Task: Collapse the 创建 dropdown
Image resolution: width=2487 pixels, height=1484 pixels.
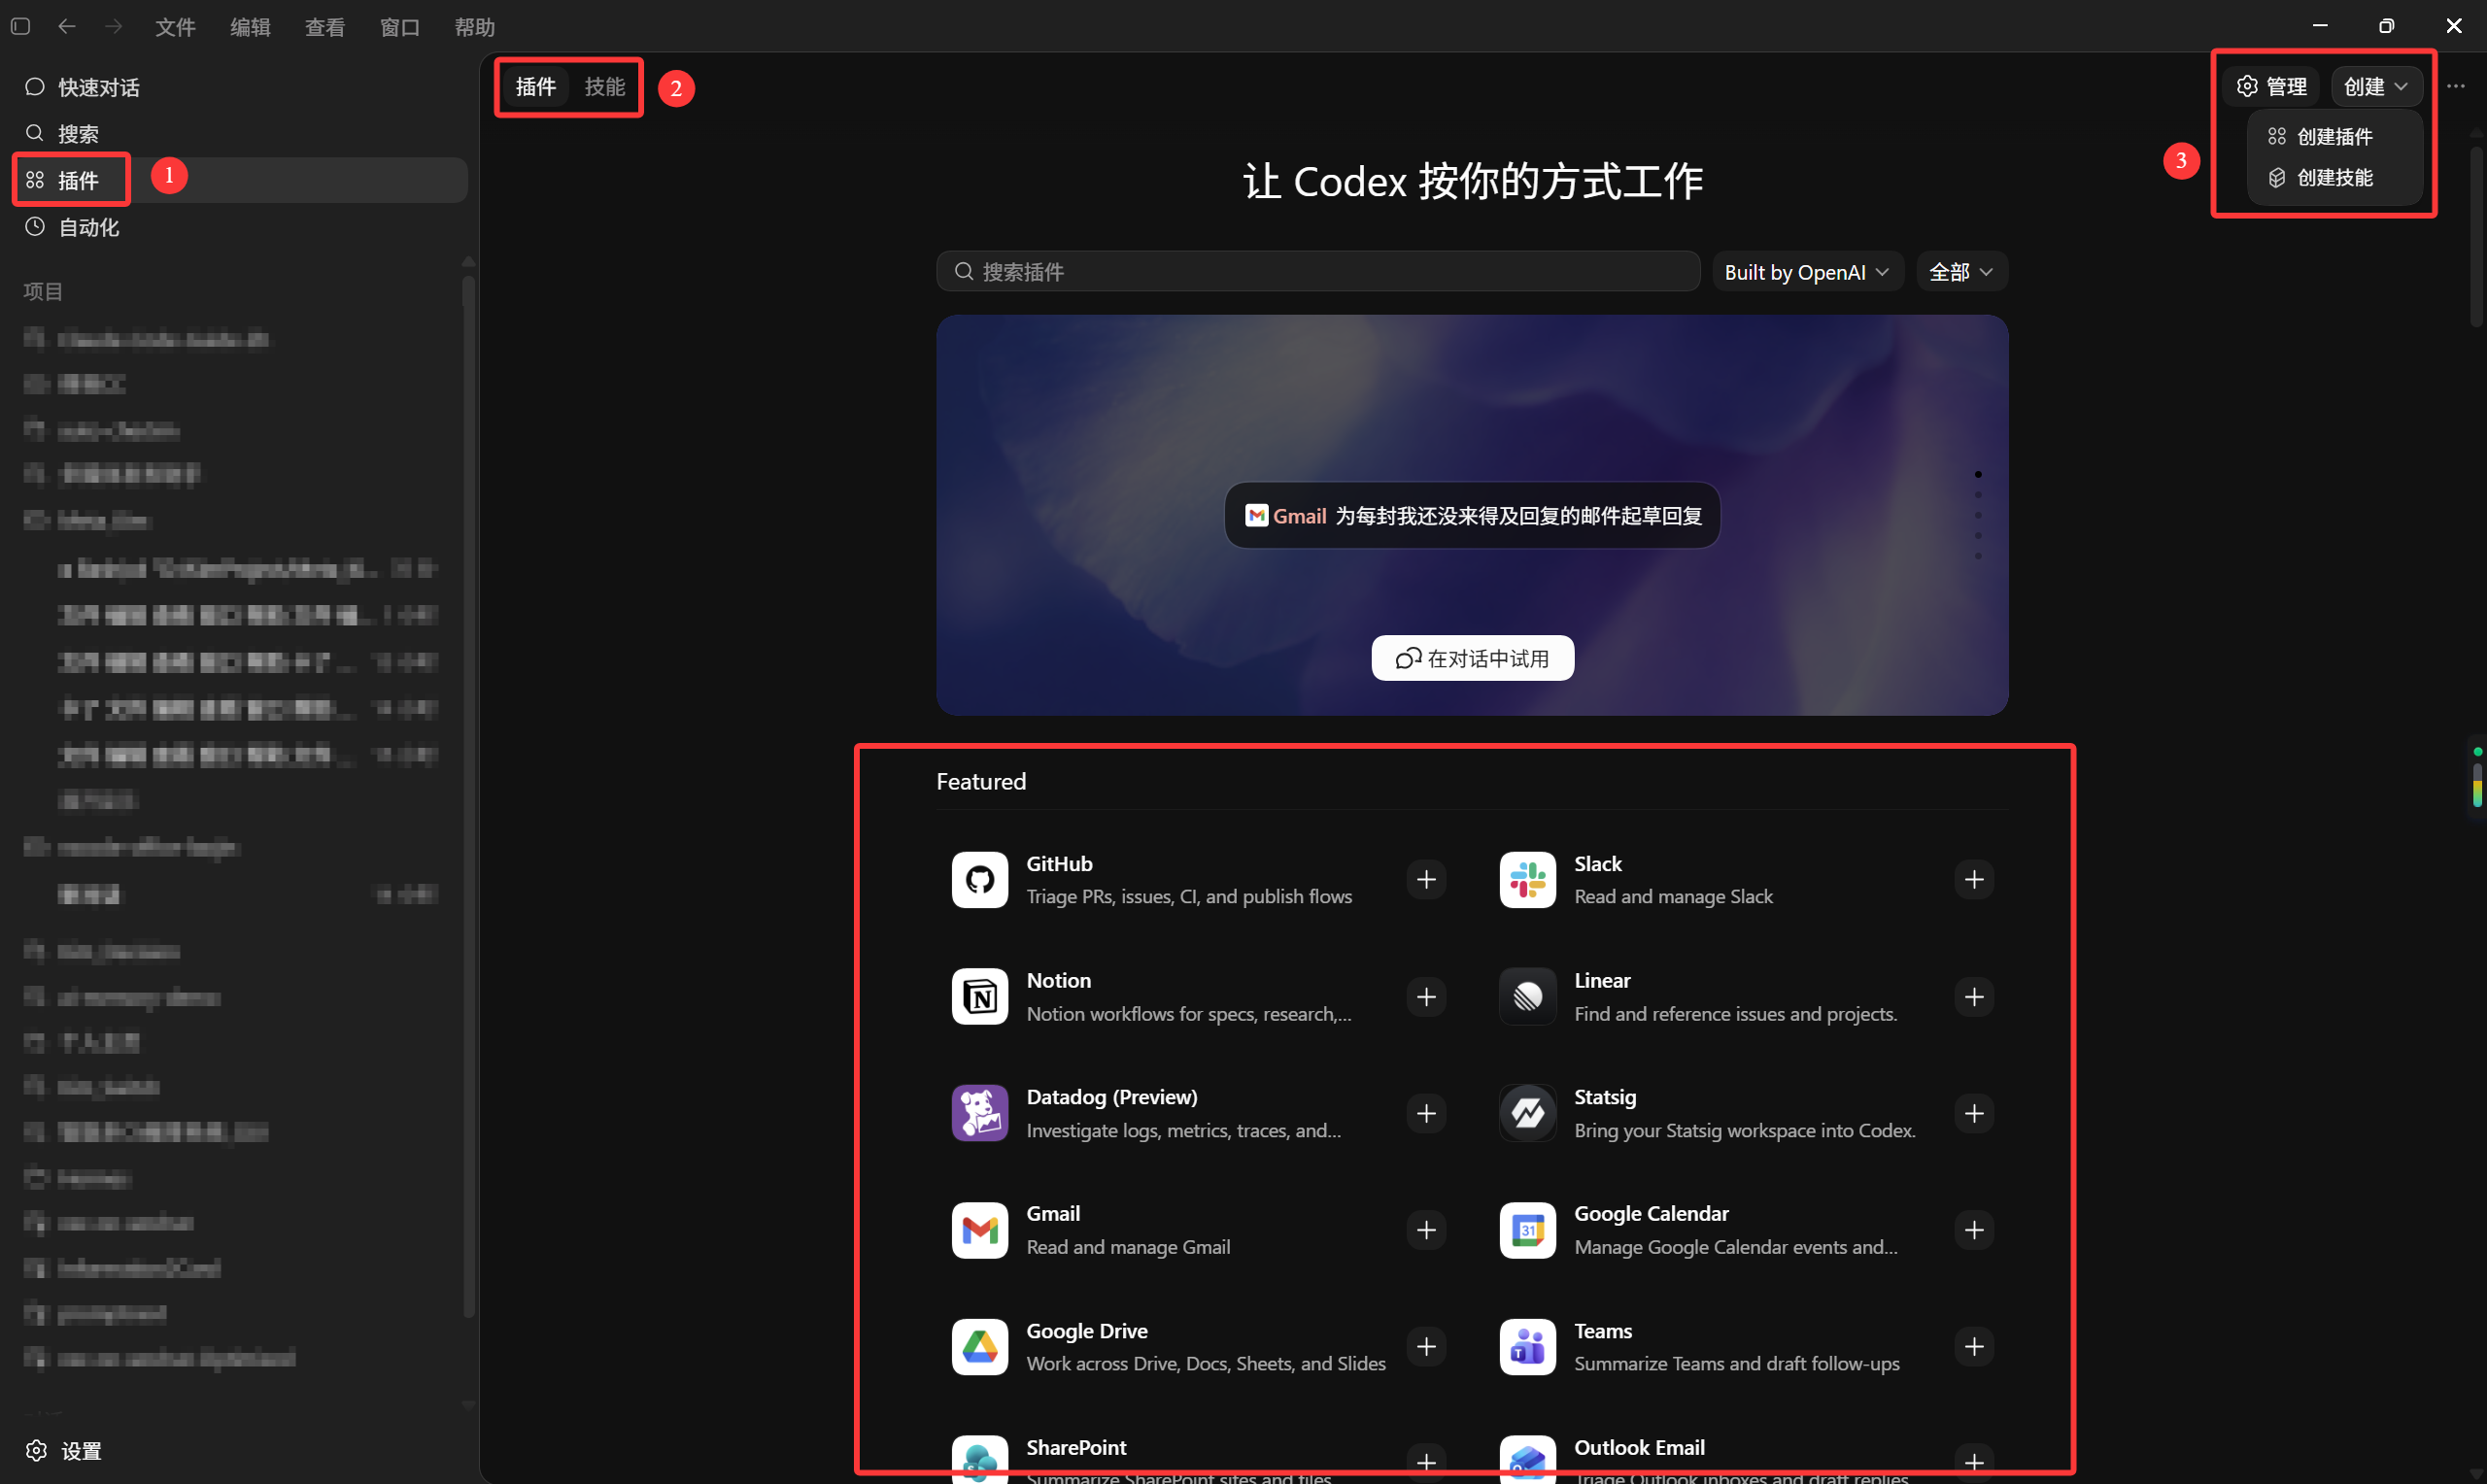Action: (x=2376, y=86)
